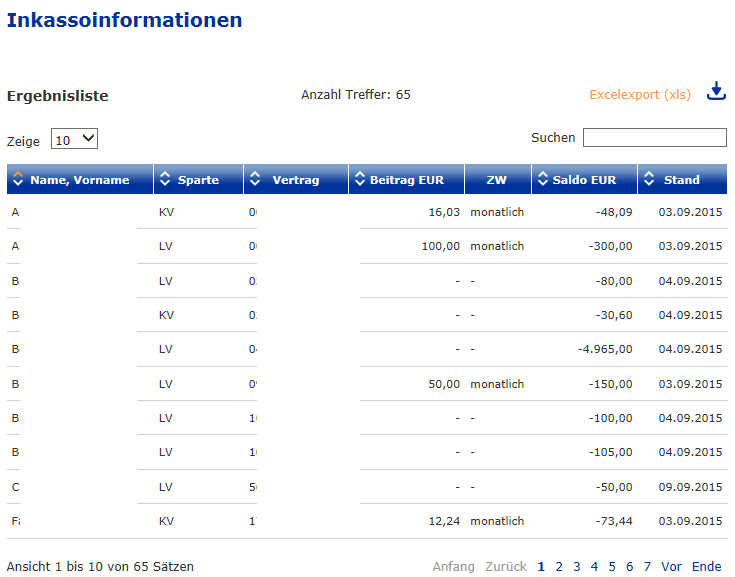Select page 6 in pagination
Image resolution: width=735 pixels, height=577 pixels.
point(630,567)
